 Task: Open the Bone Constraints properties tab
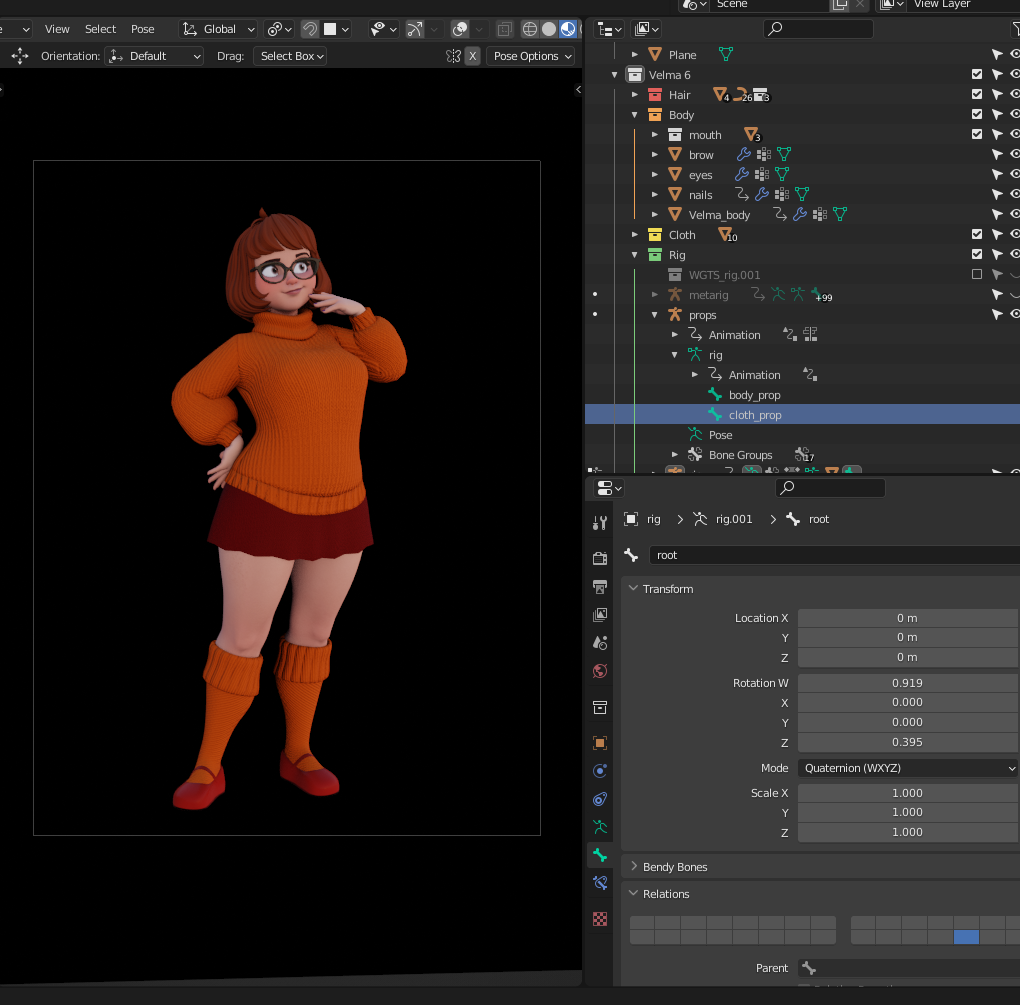[x=600, y=883]
